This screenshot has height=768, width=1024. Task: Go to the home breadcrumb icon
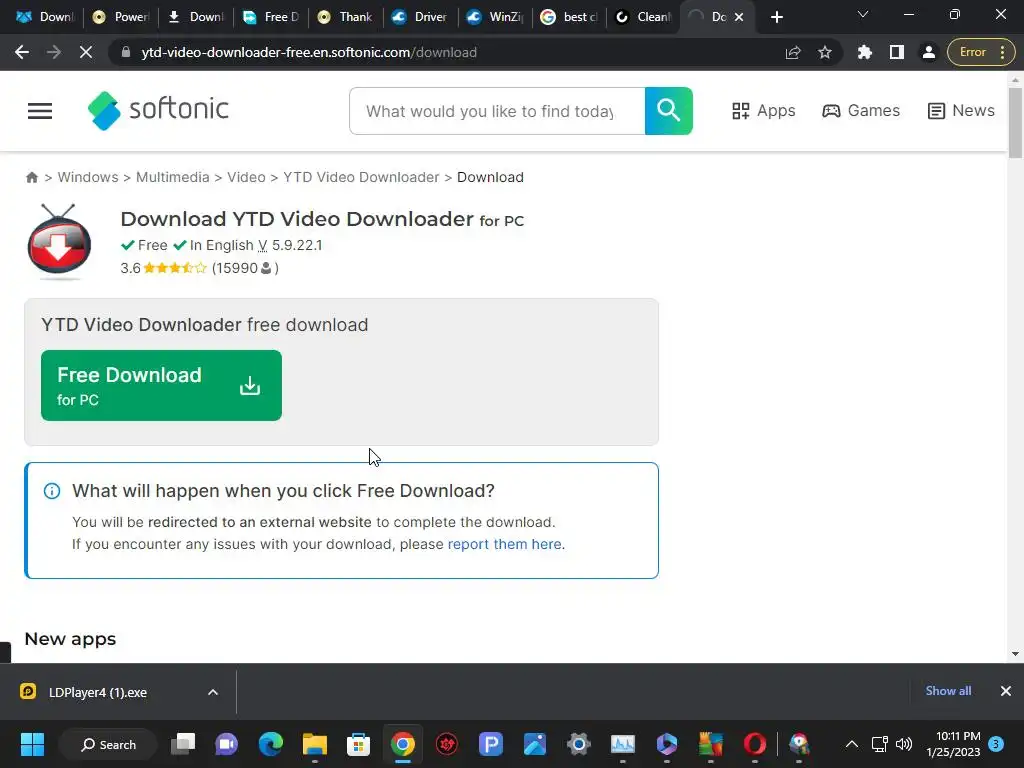tap(31, 178)
